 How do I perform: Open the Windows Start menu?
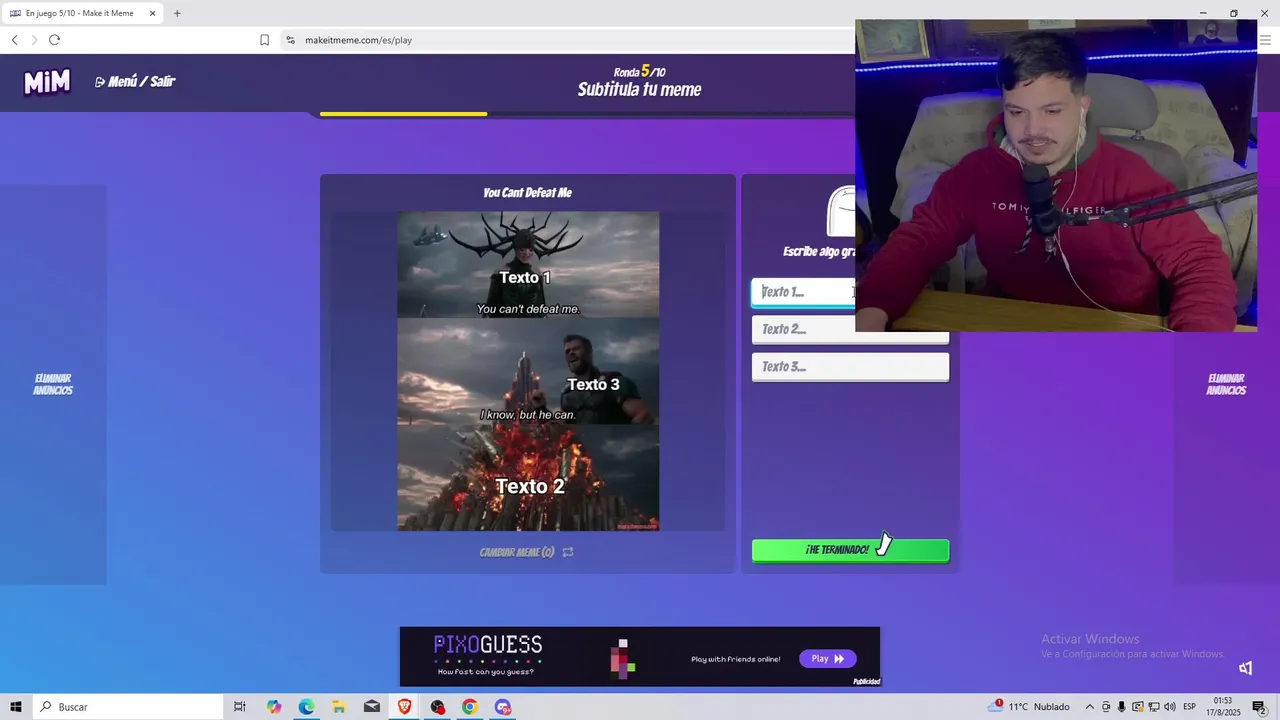click(x=15, y=707)
